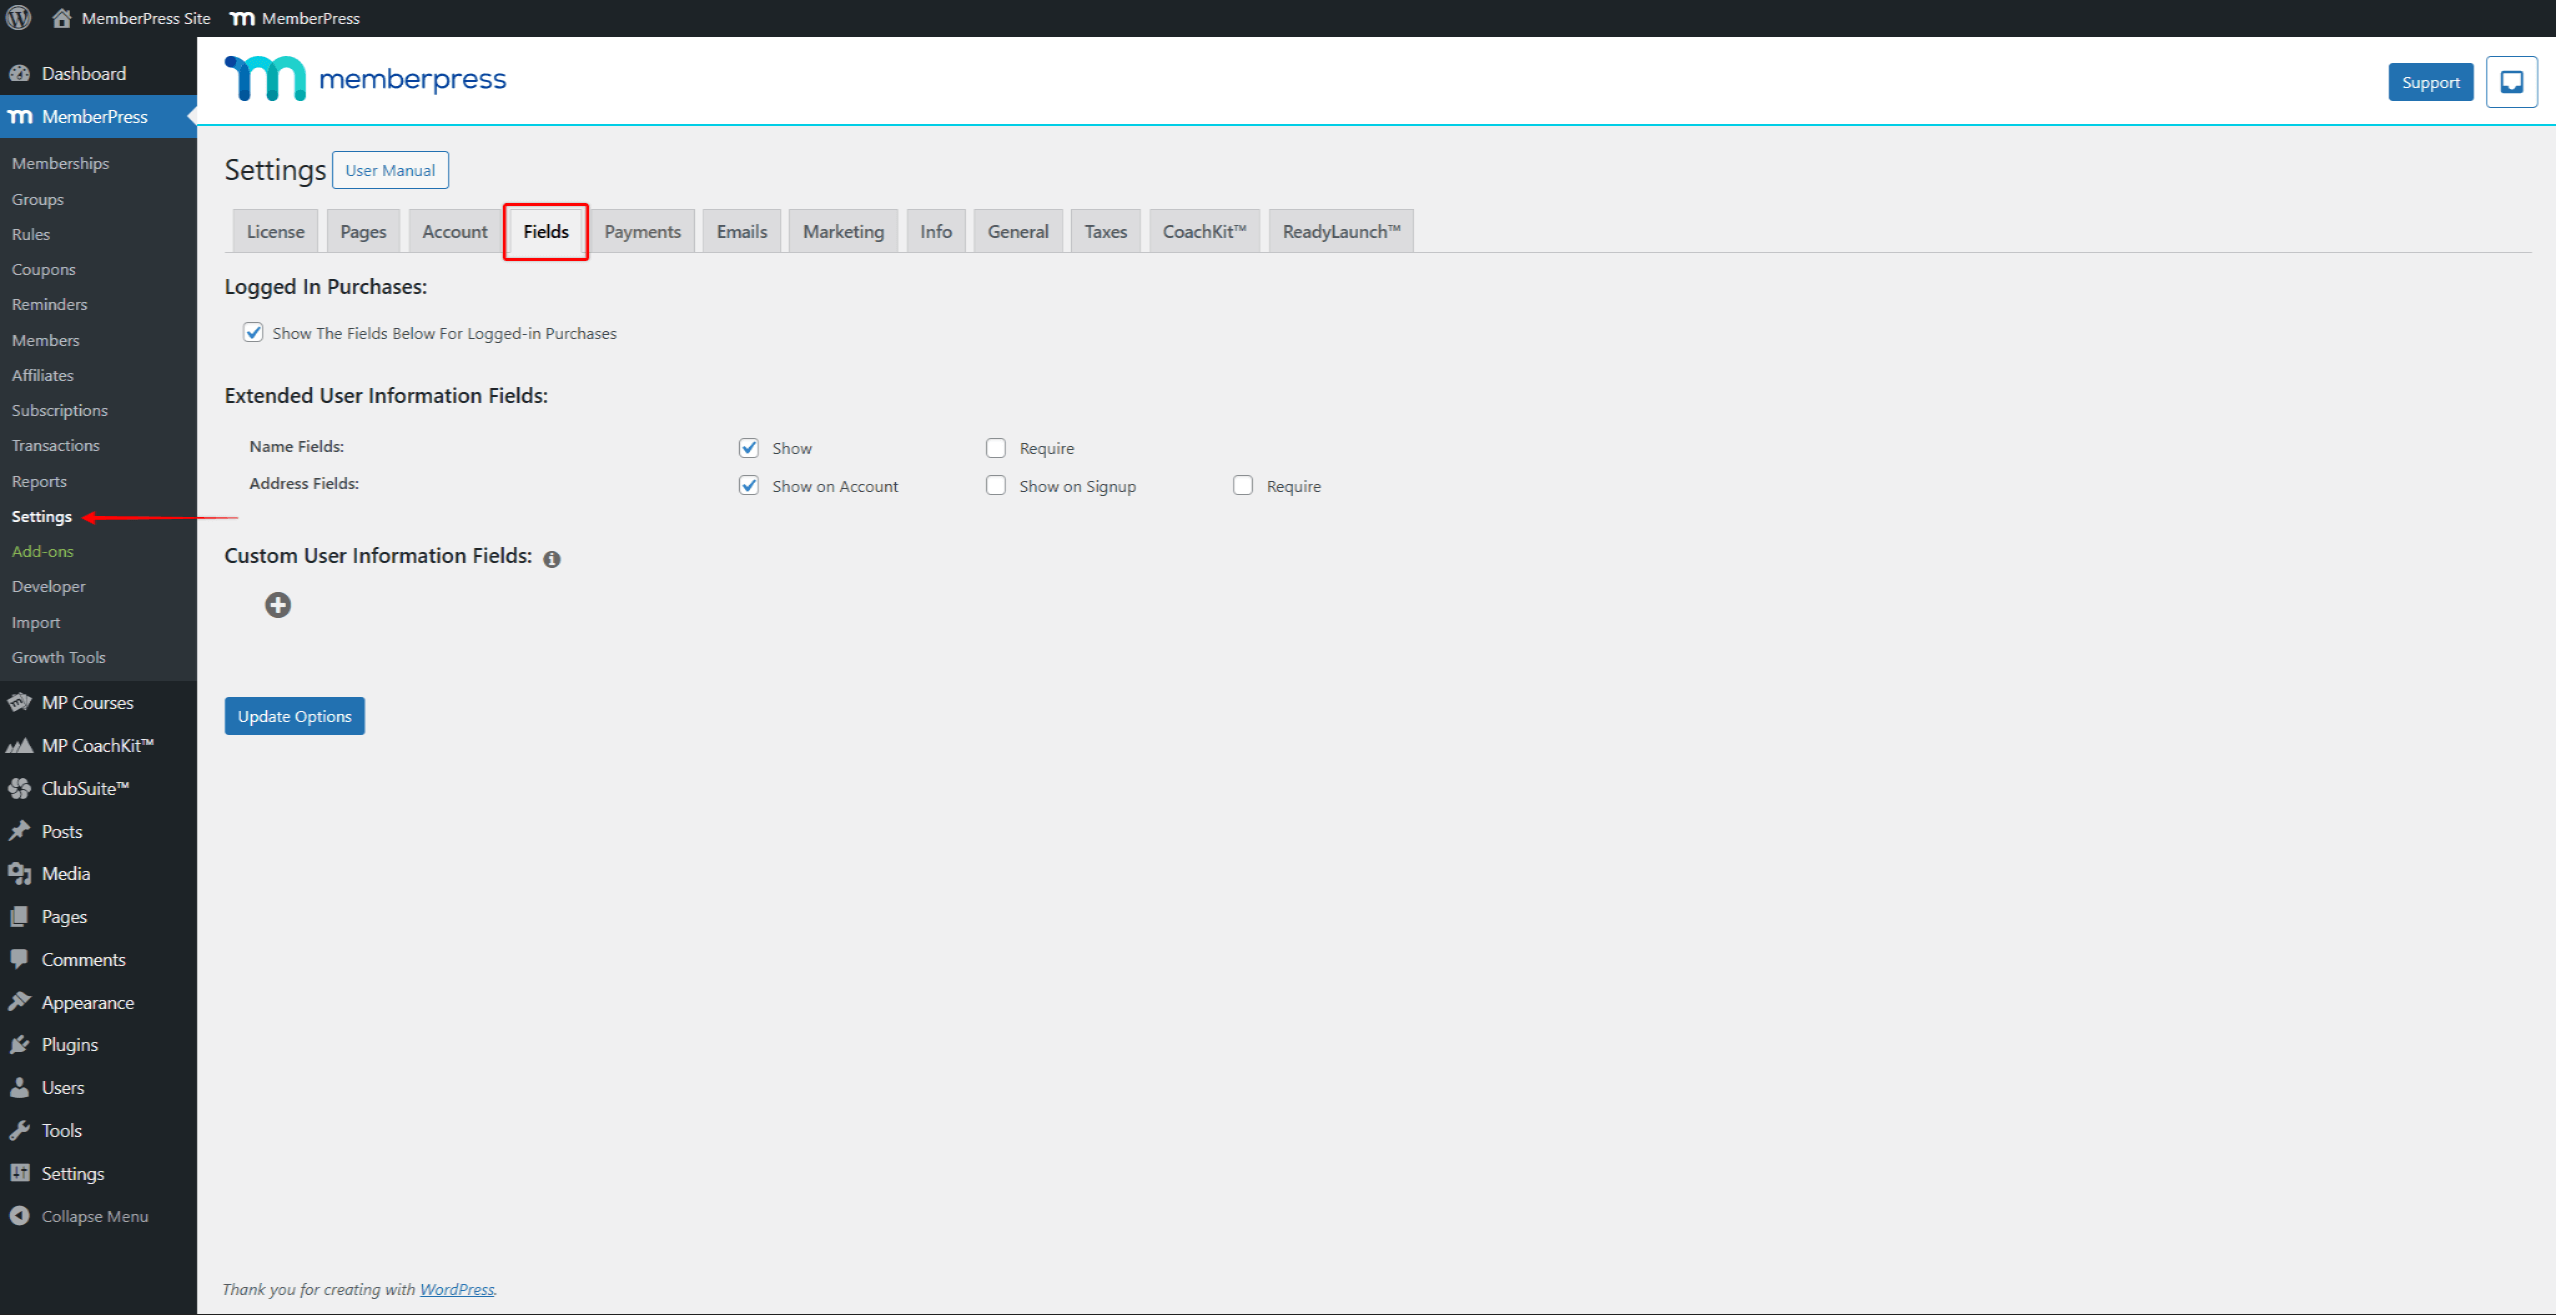Open the User Manual link

[390, 170]
